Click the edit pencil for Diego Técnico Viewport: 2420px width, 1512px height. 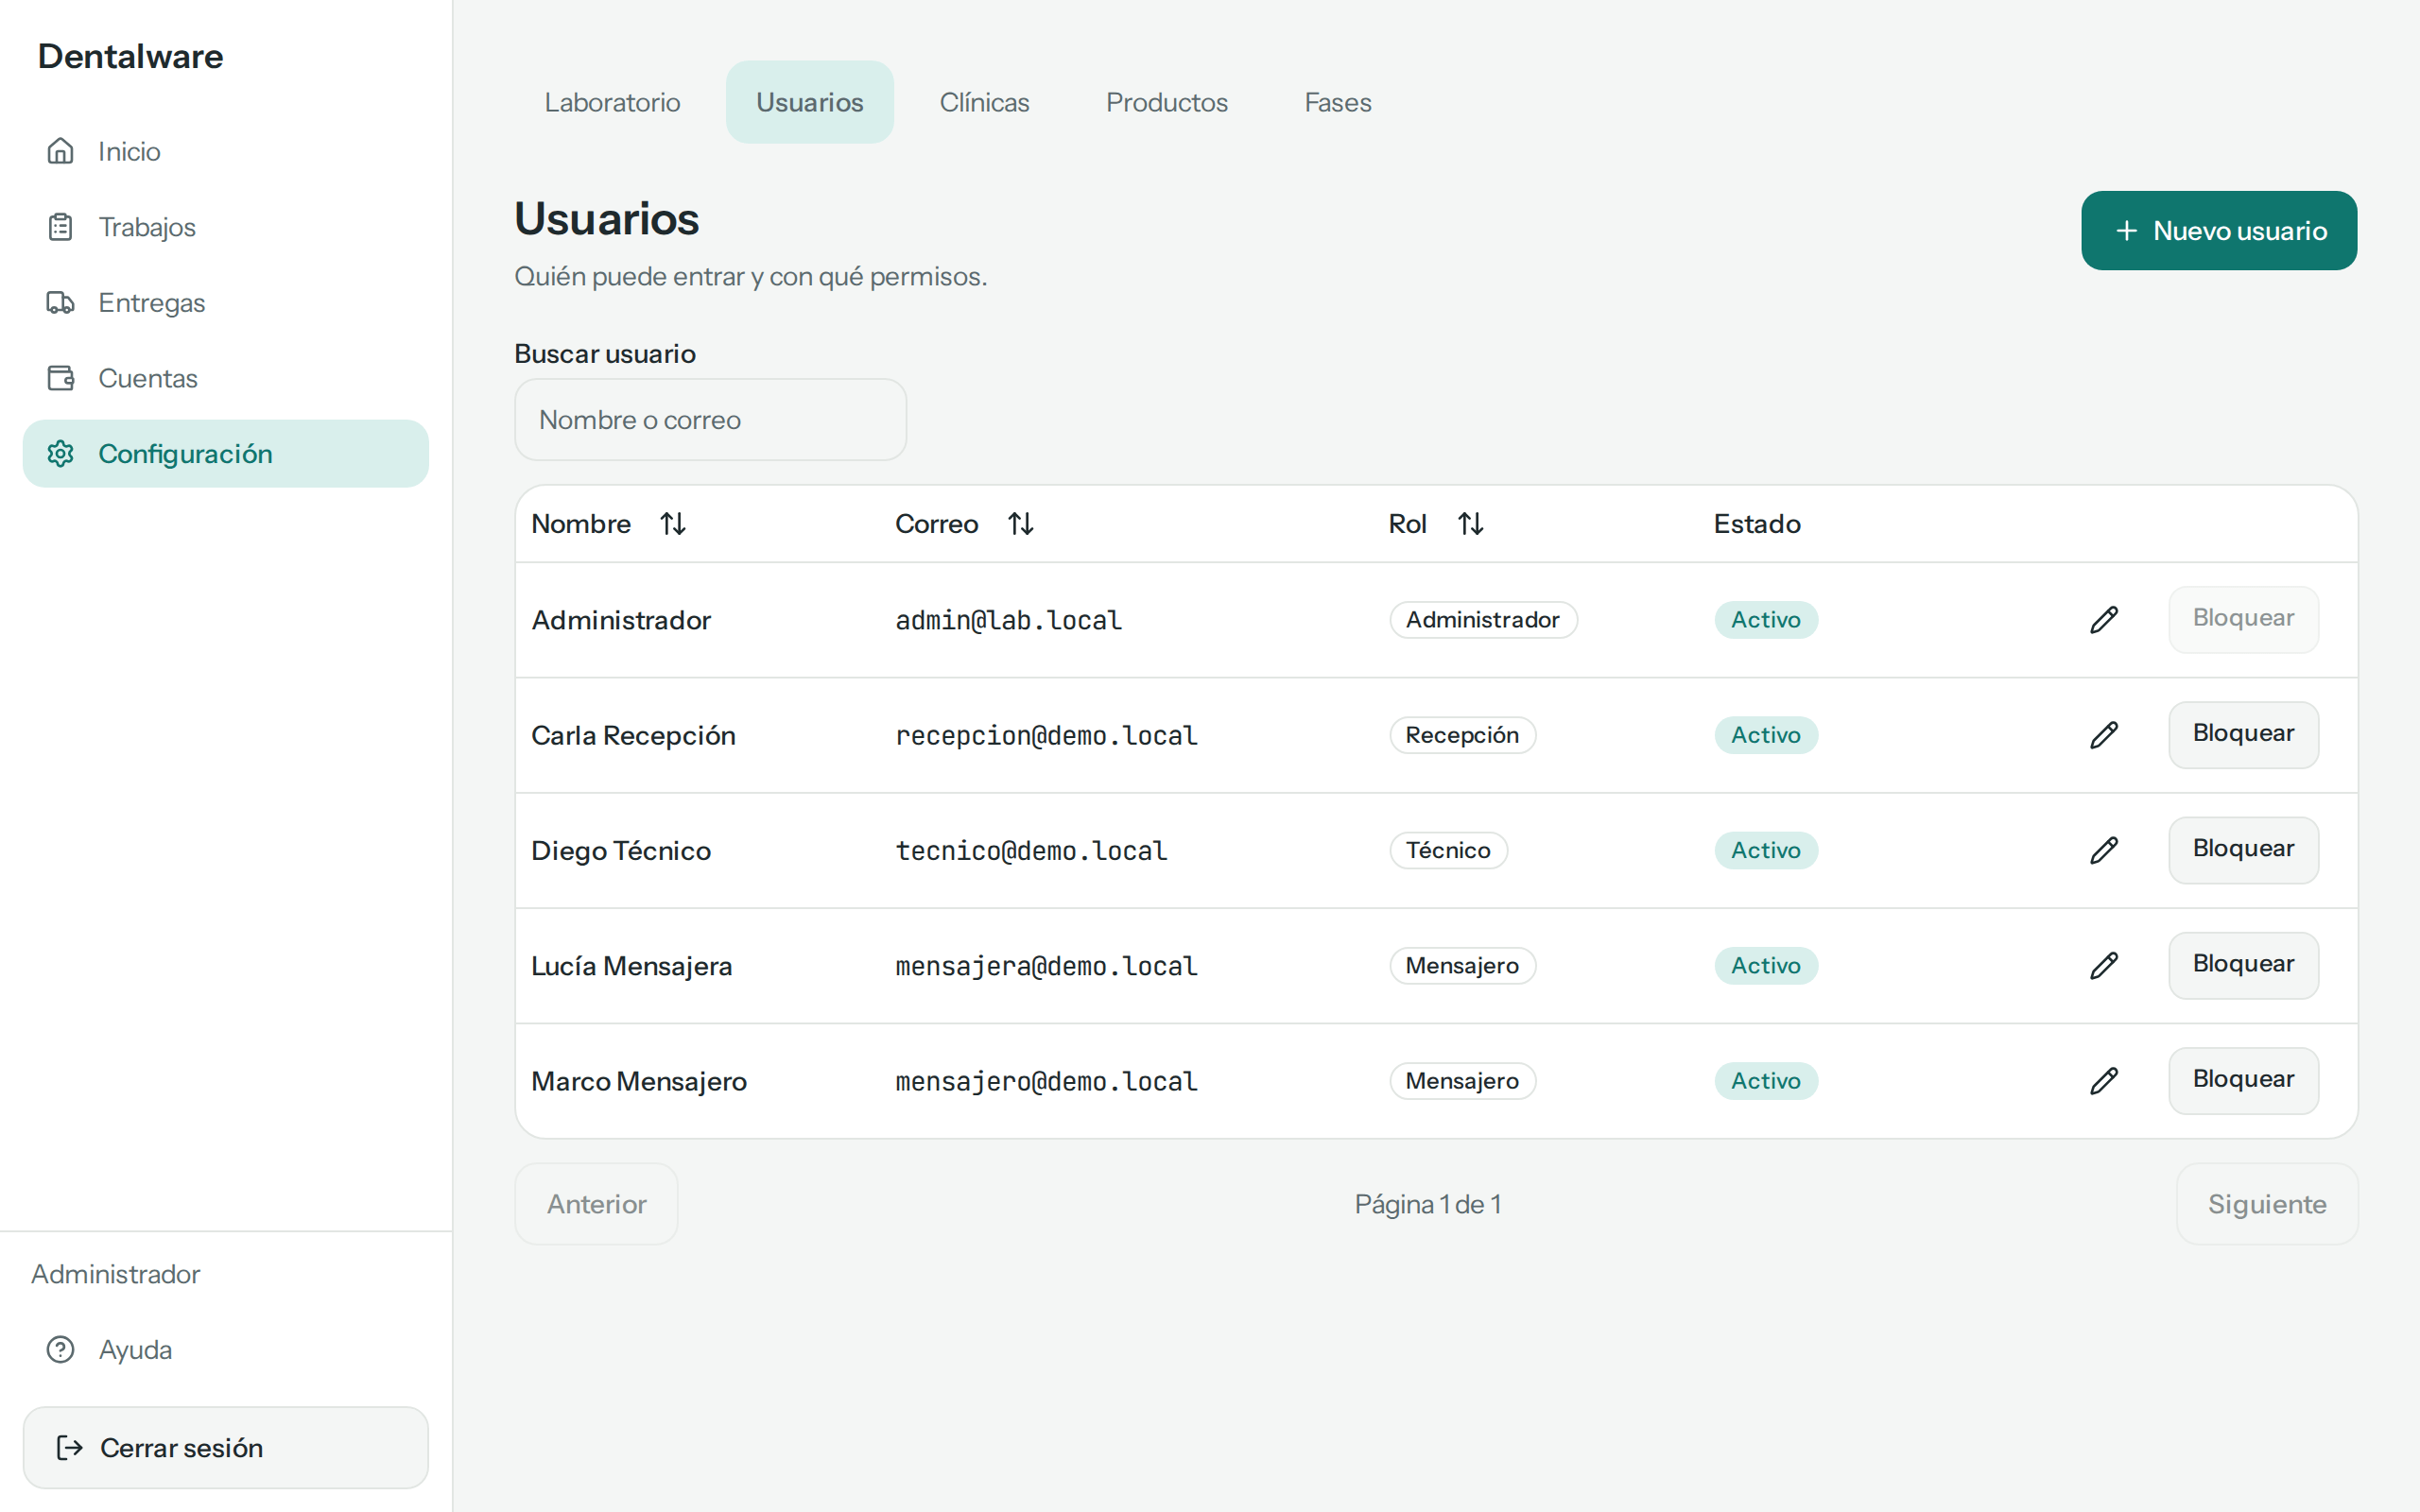coord(2104,850)
